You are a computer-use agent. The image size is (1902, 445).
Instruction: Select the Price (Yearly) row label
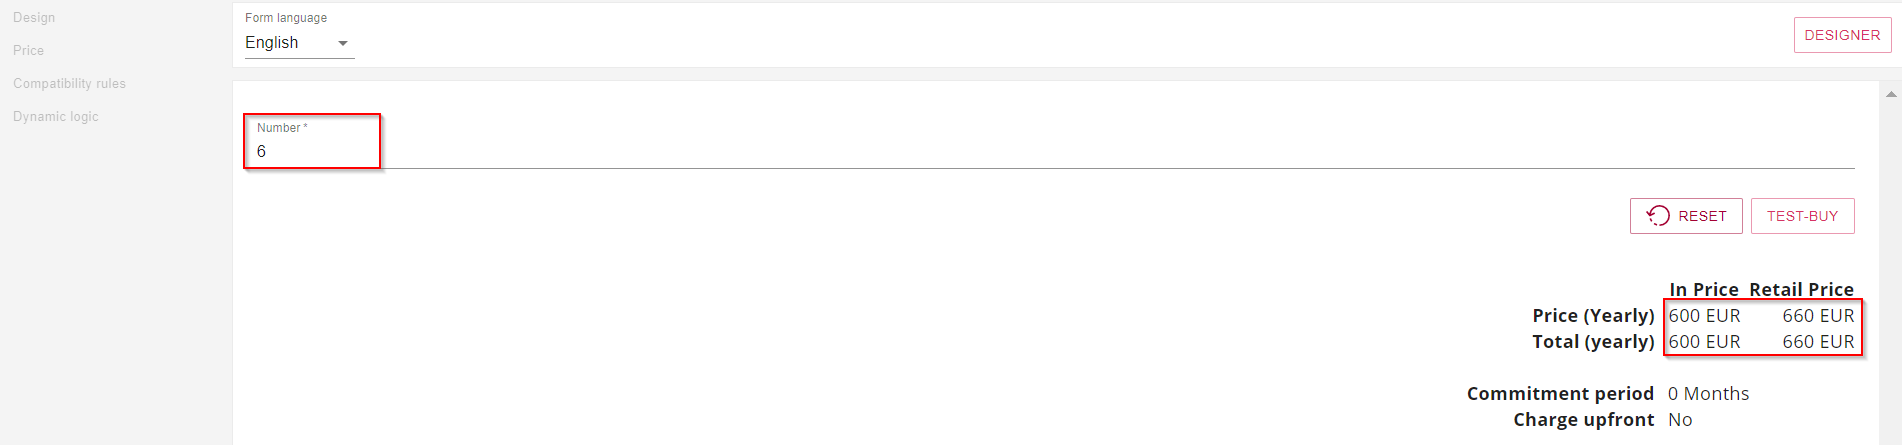[x=1593, y=315]
